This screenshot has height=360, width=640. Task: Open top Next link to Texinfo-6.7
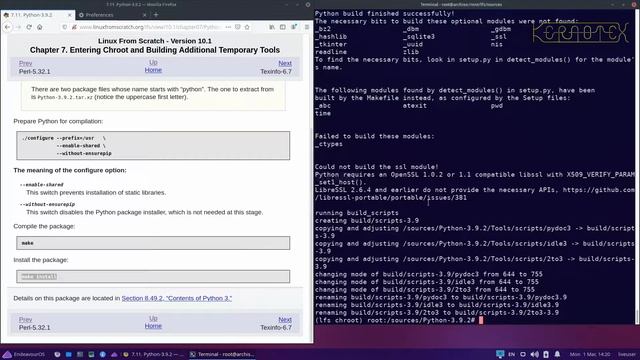[x=285, y=63]
